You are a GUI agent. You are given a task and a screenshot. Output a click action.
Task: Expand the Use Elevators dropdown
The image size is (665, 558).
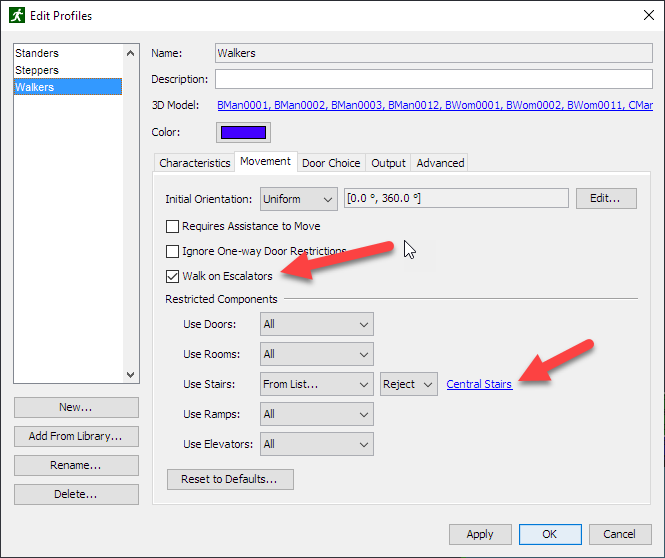pos(316,444)
